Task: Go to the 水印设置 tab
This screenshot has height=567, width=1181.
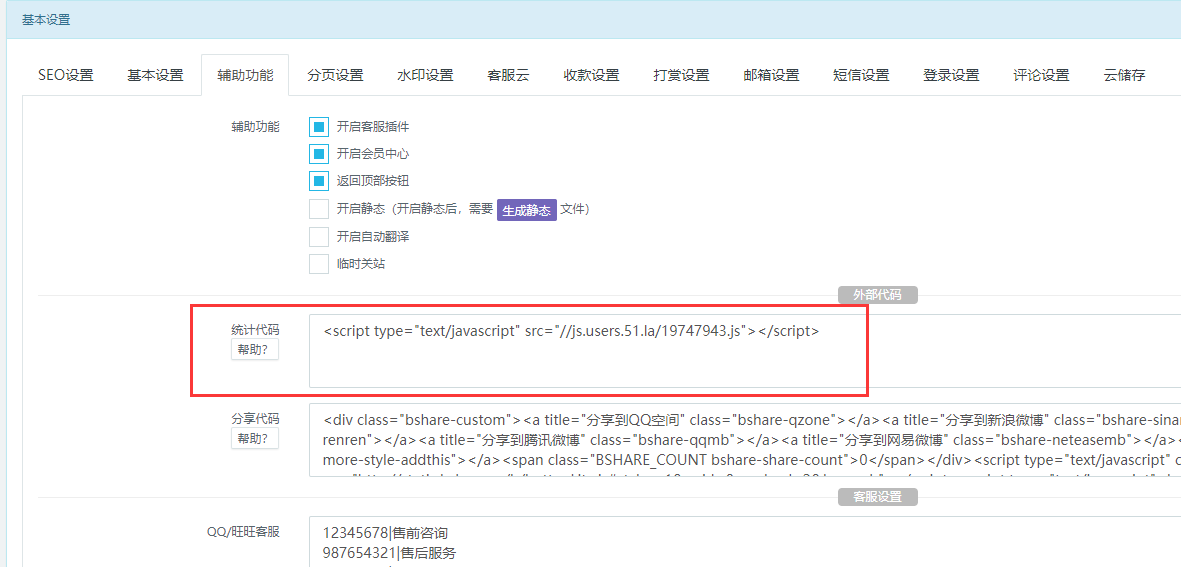Action: (425, 75)
